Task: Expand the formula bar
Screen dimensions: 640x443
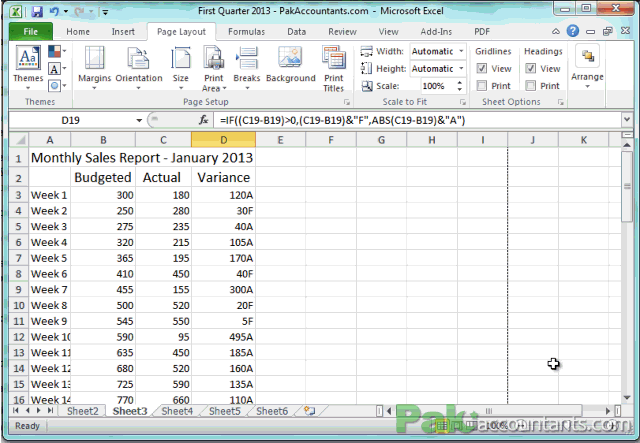Action: click(x=627, y=120)
